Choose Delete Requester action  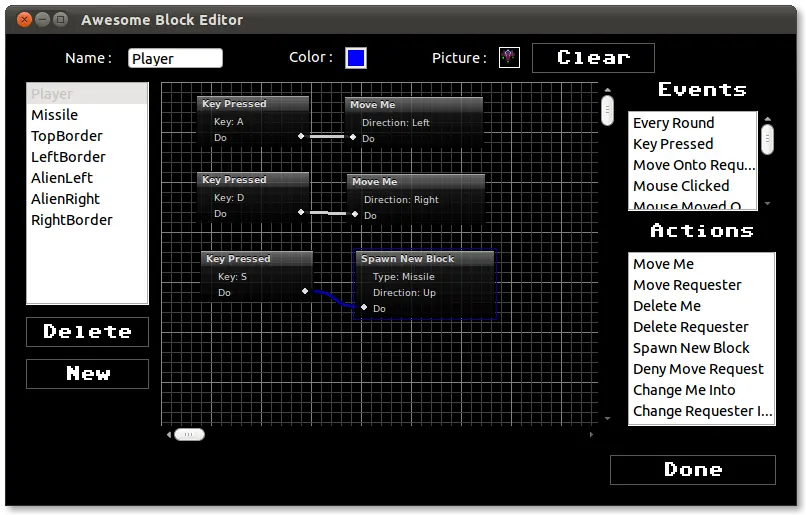click(x=702, y=327)
